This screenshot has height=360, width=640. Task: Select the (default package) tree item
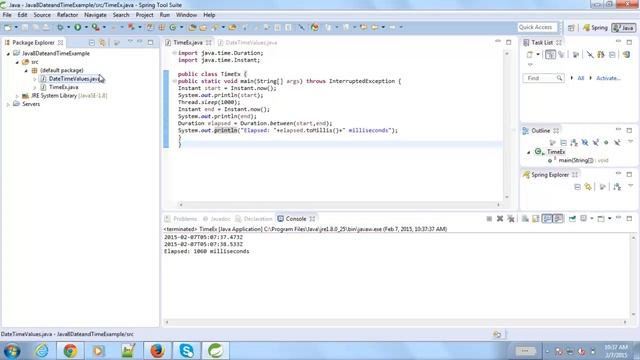(x=62, y=70)
